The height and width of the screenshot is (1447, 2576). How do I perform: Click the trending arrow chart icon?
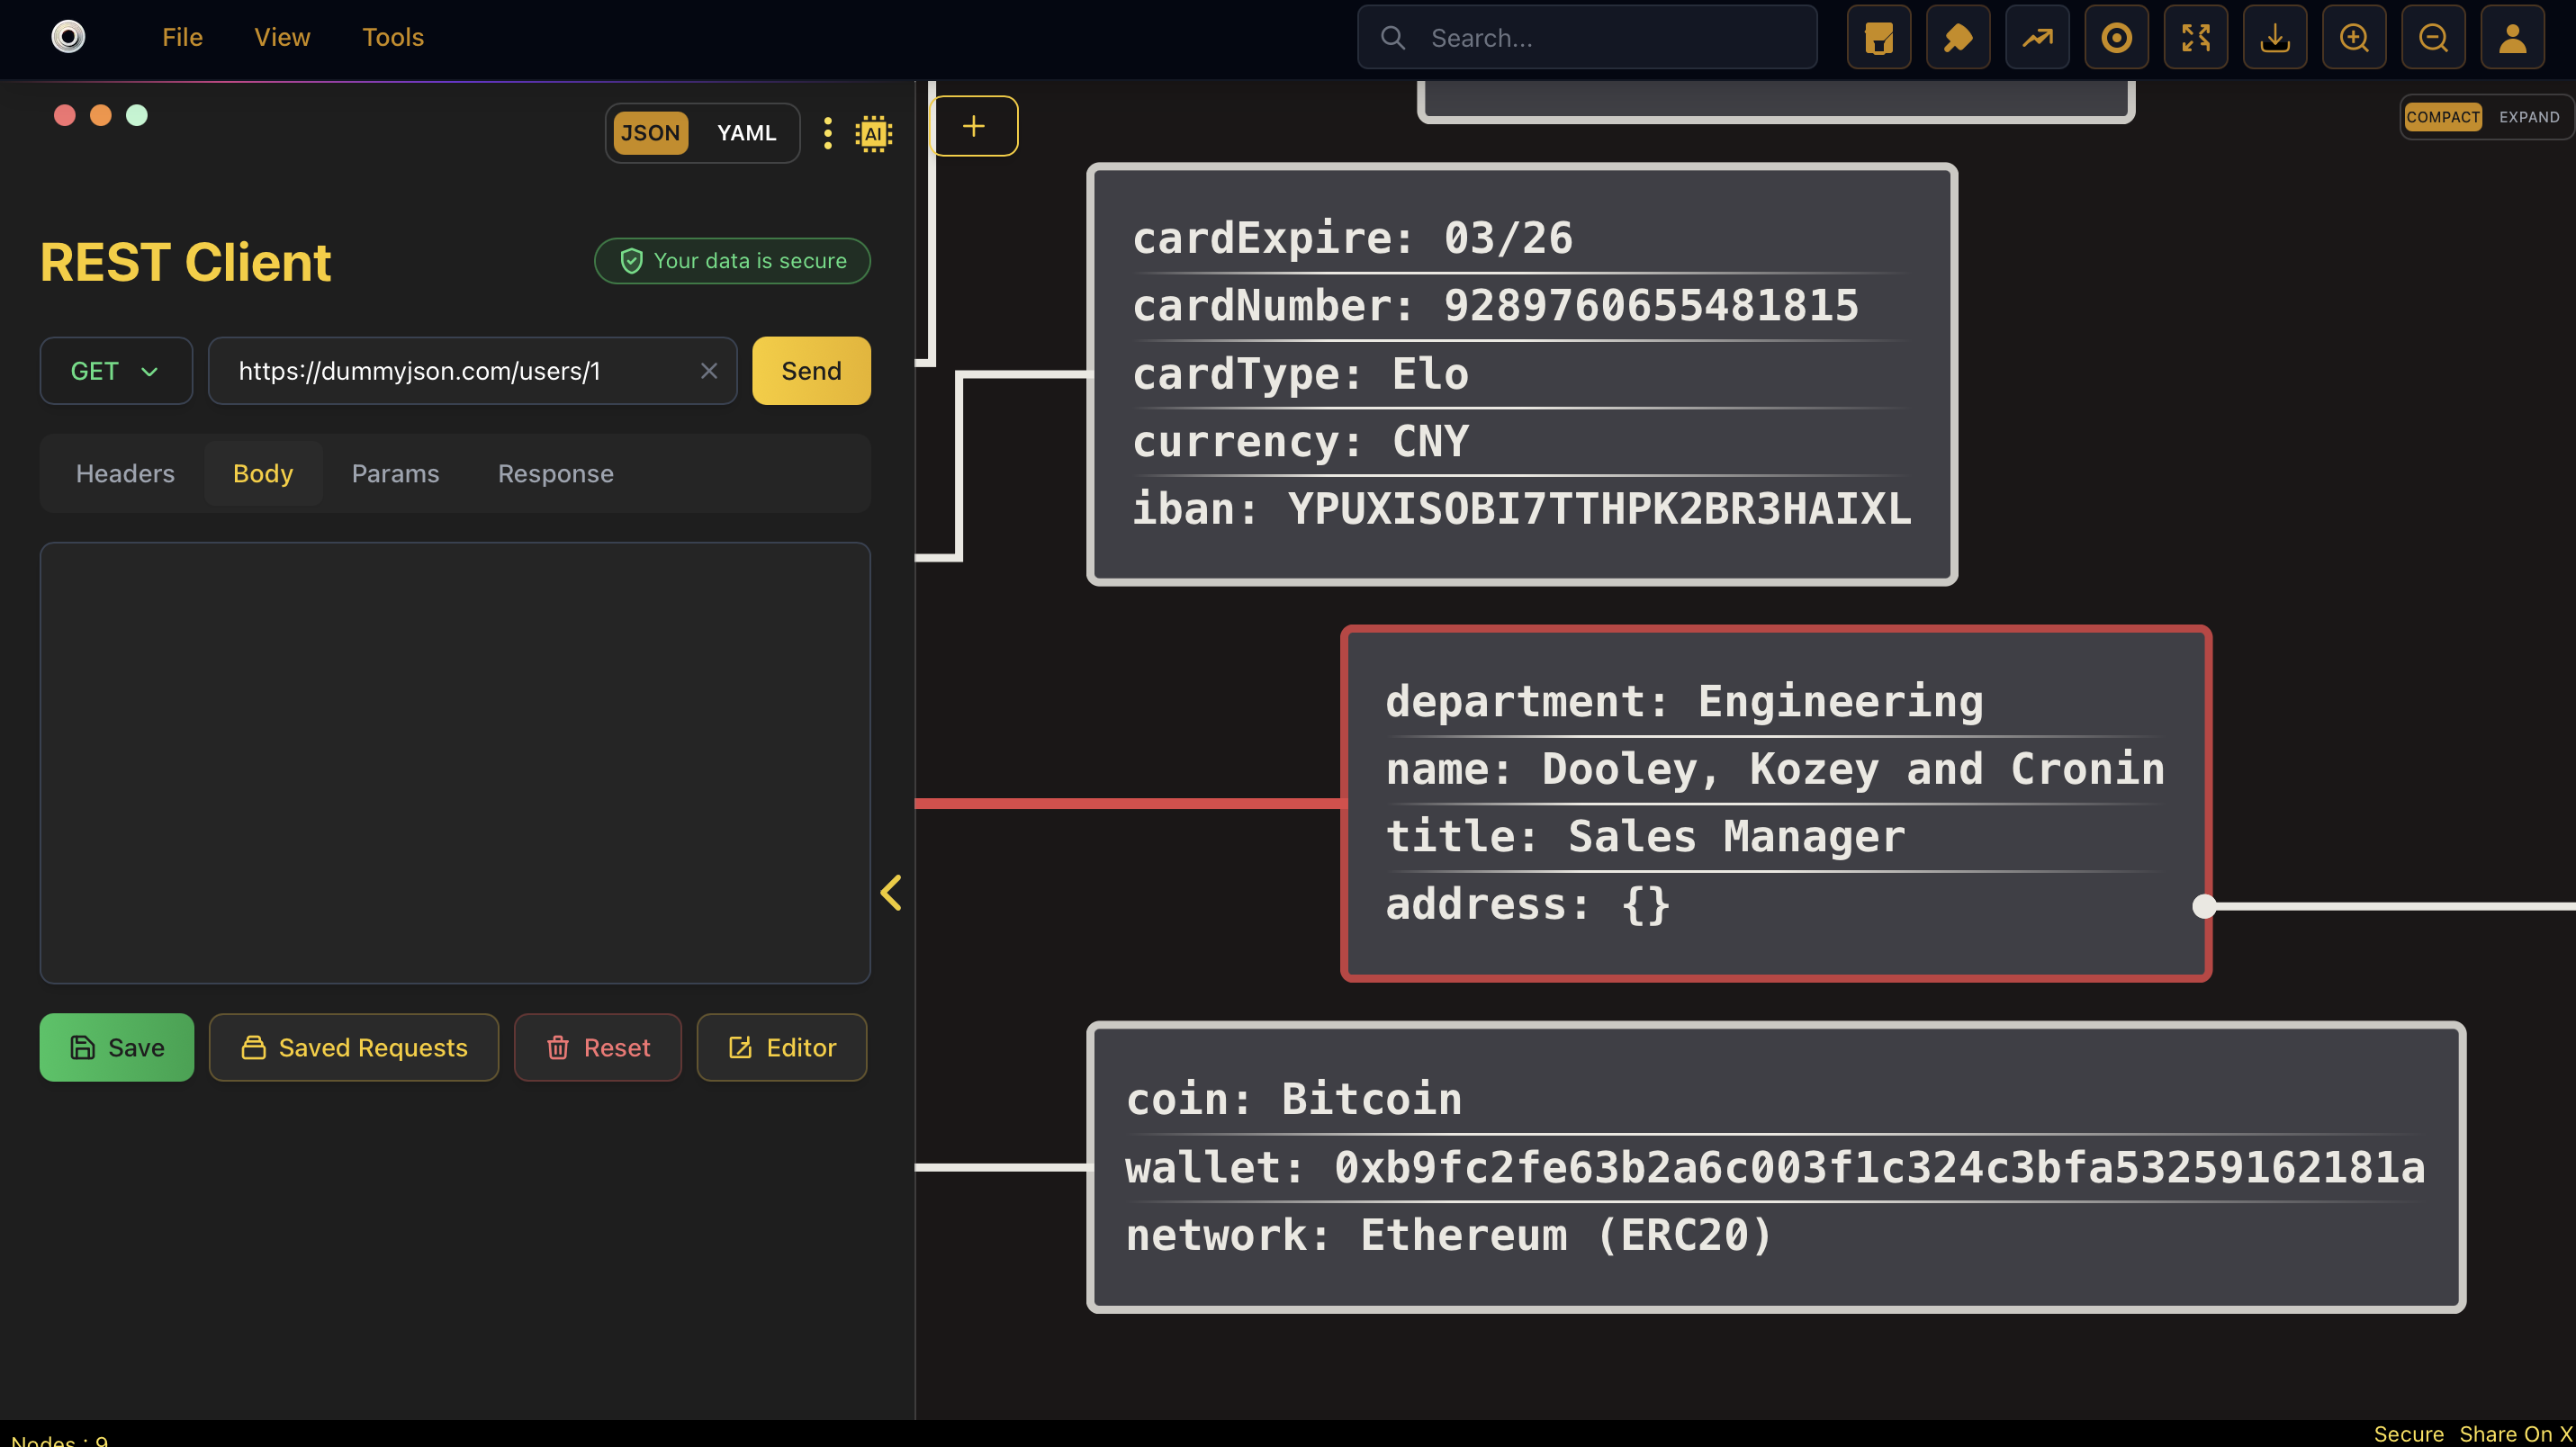2037,38
